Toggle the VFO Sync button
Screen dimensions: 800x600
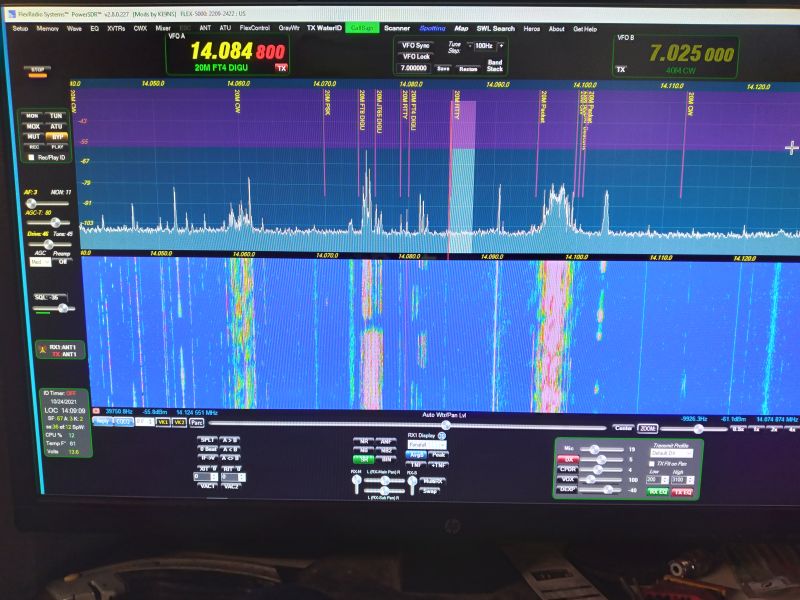[x=416, y=45]
